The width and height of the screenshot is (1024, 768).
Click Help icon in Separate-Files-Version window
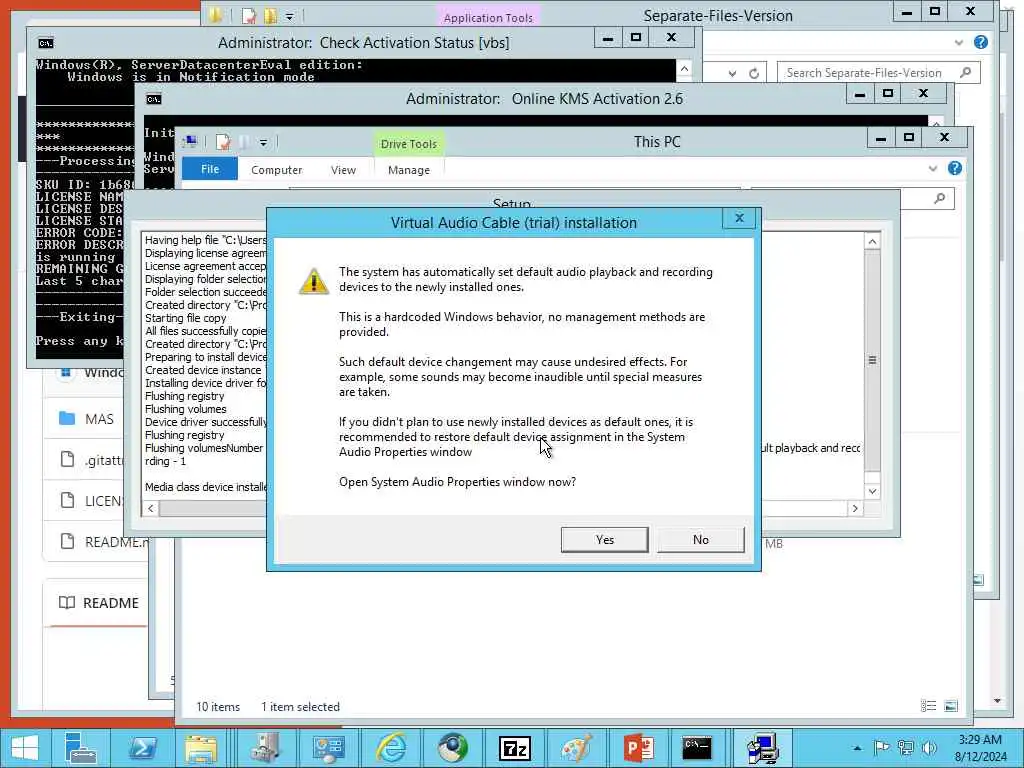pos(980,42)
